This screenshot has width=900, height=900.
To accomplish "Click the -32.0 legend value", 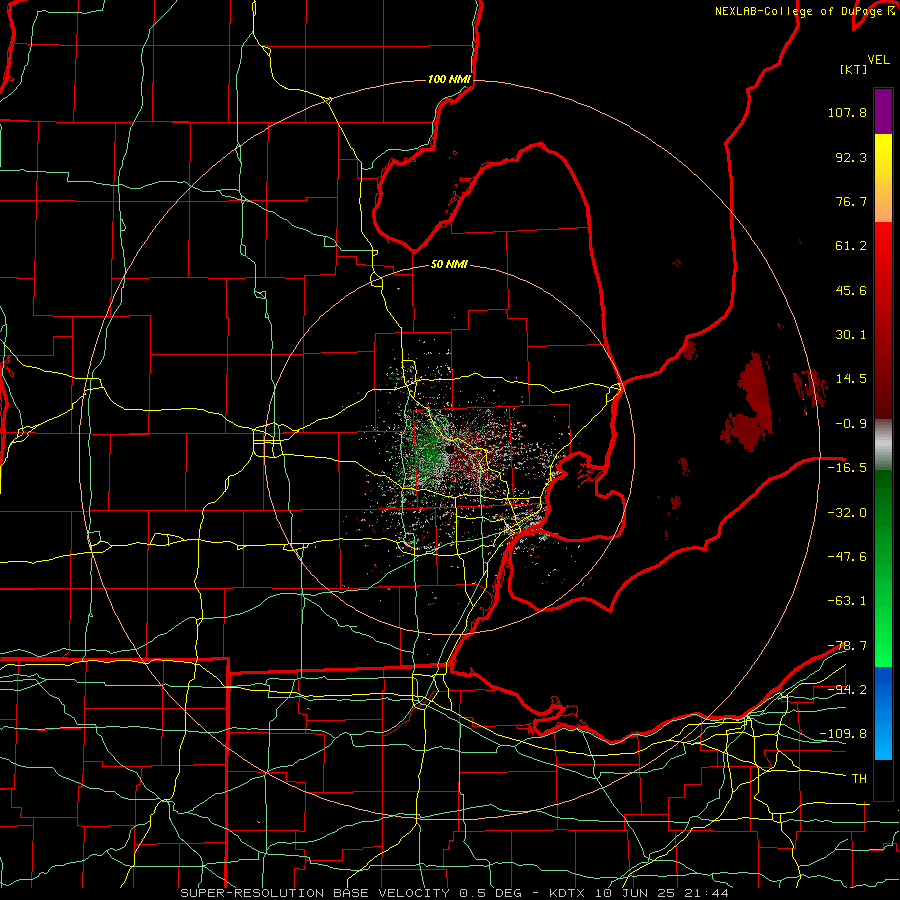I will [847, 512].
